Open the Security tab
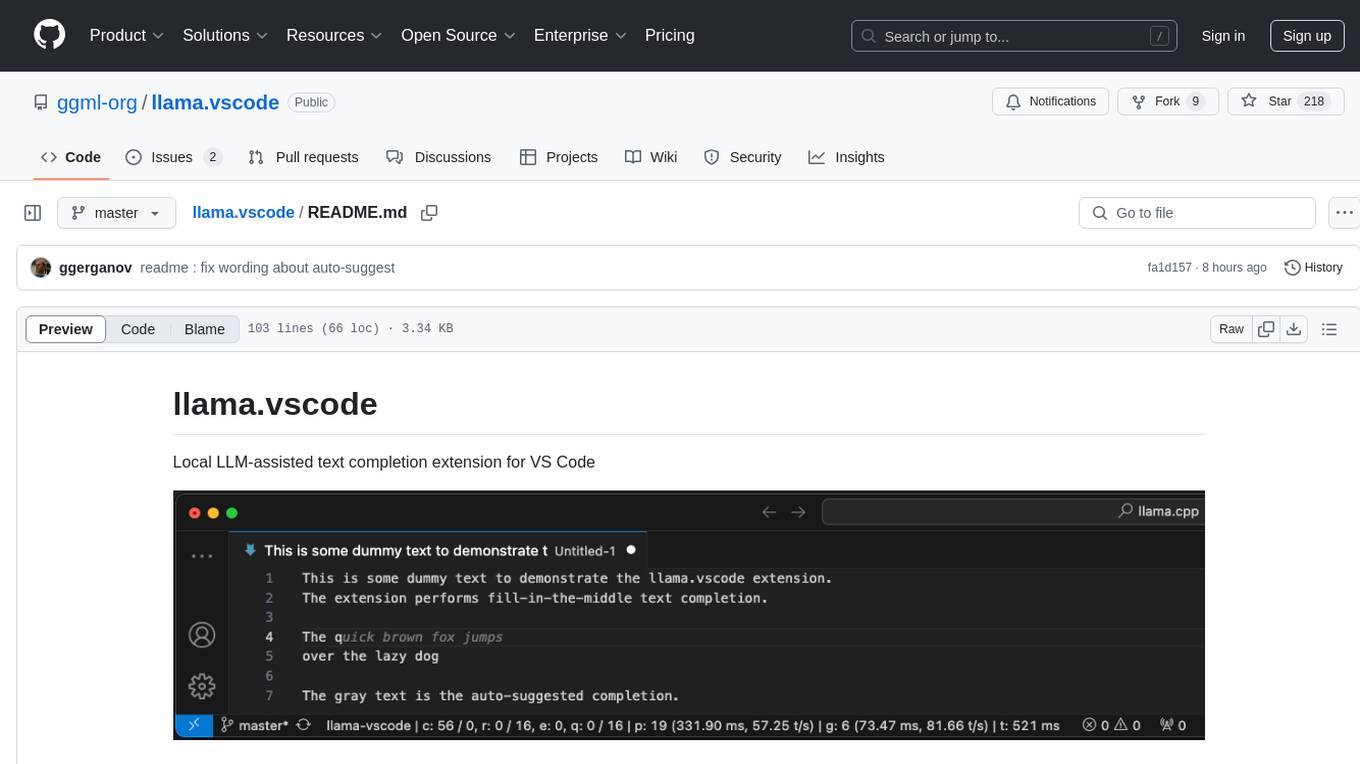 [x=743, y=157]
